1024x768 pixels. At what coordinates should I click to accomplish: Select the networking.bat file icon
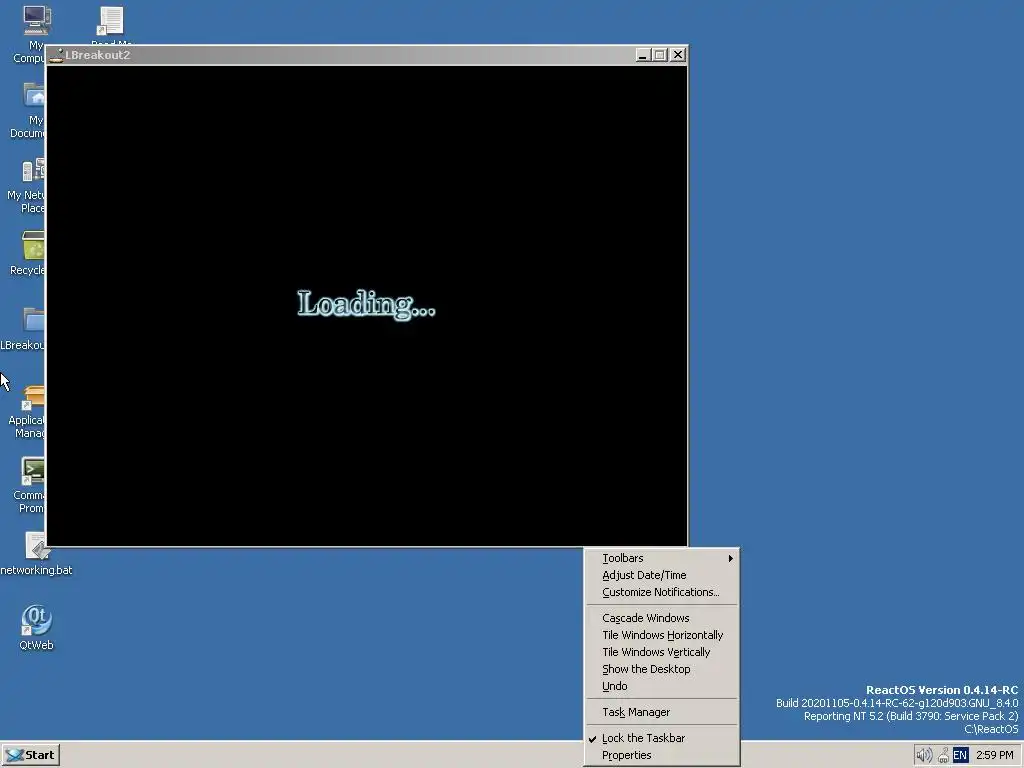37,546
